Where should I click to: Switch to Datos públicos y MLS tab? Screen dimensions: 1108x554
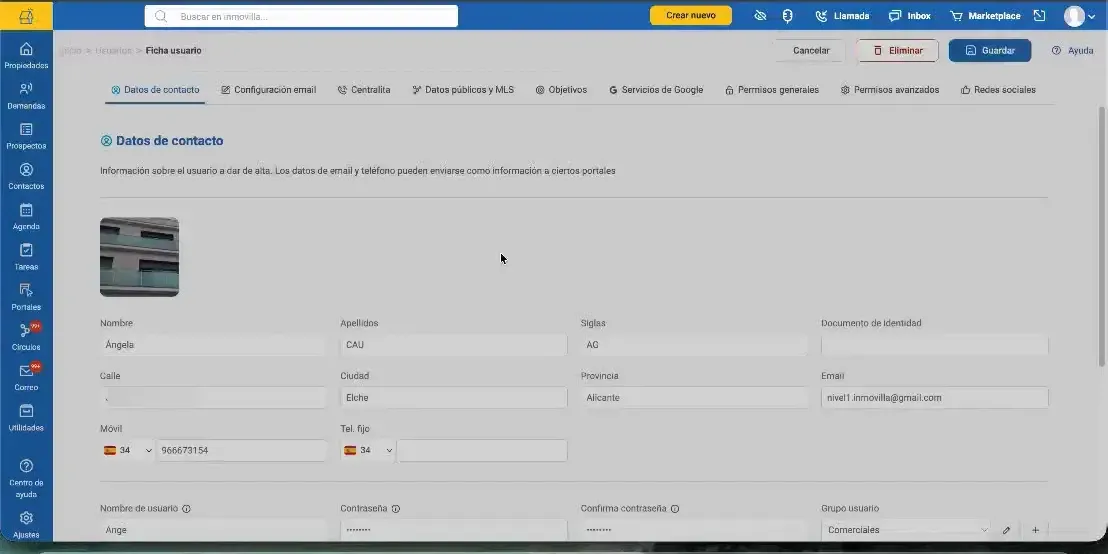pos(463,90)
